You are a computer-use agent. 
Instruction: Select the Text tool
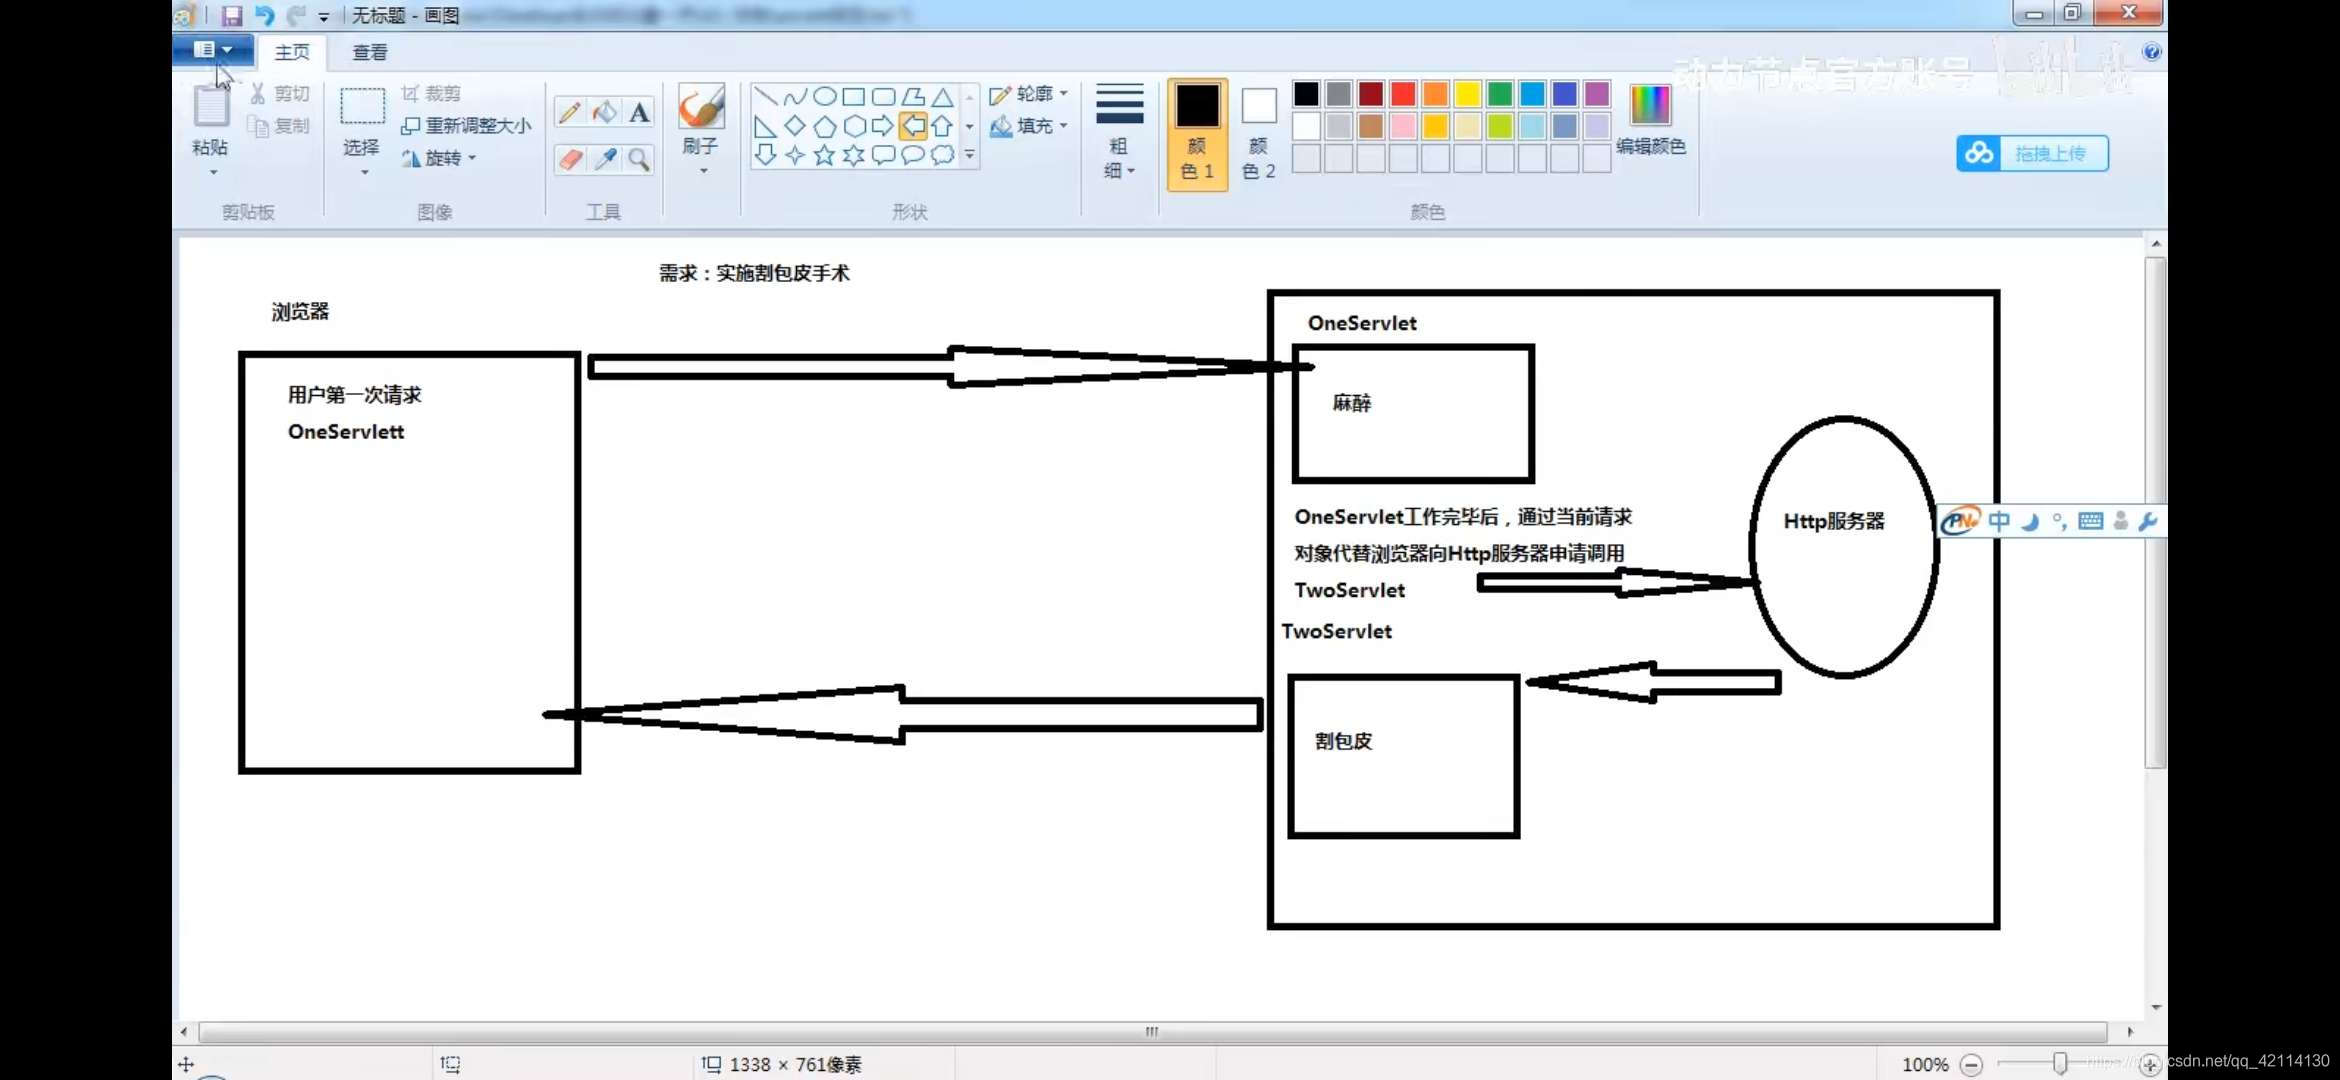[639, 112]
